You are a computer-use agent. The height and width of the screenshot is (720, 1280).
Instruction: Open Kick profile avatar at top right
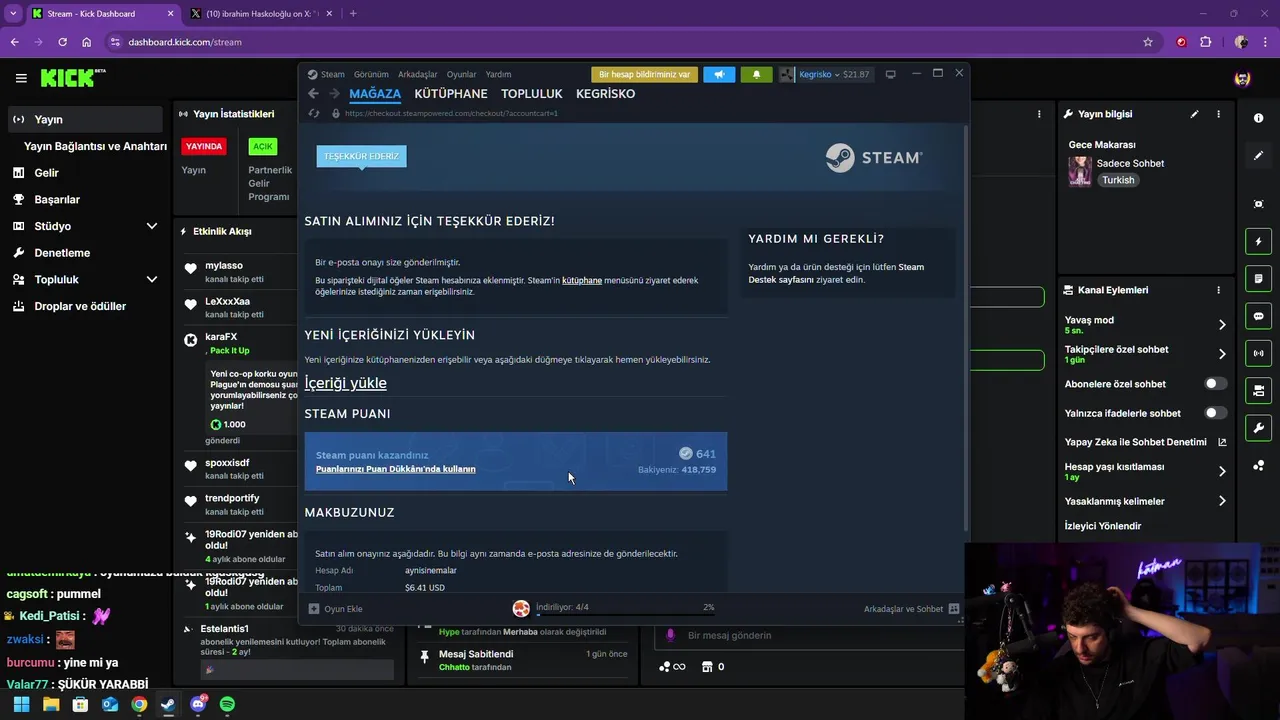1242,78
